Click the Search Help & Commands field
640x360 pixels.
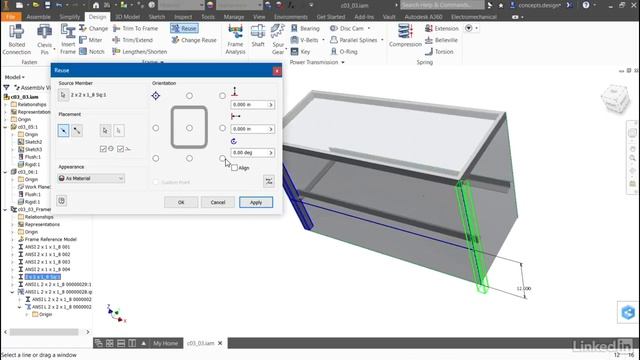442,5
